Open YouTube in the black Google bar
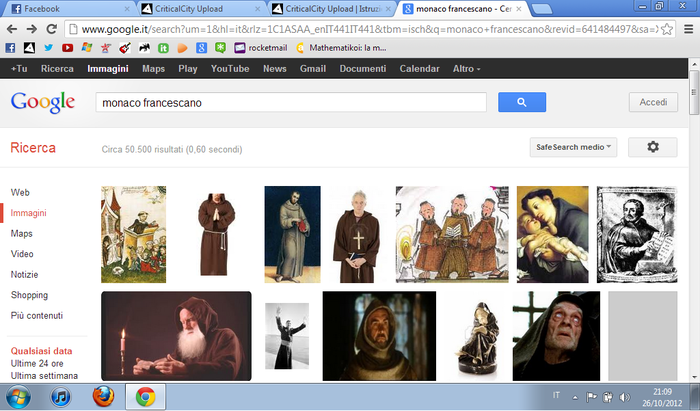700x411 pixels. 230,69
